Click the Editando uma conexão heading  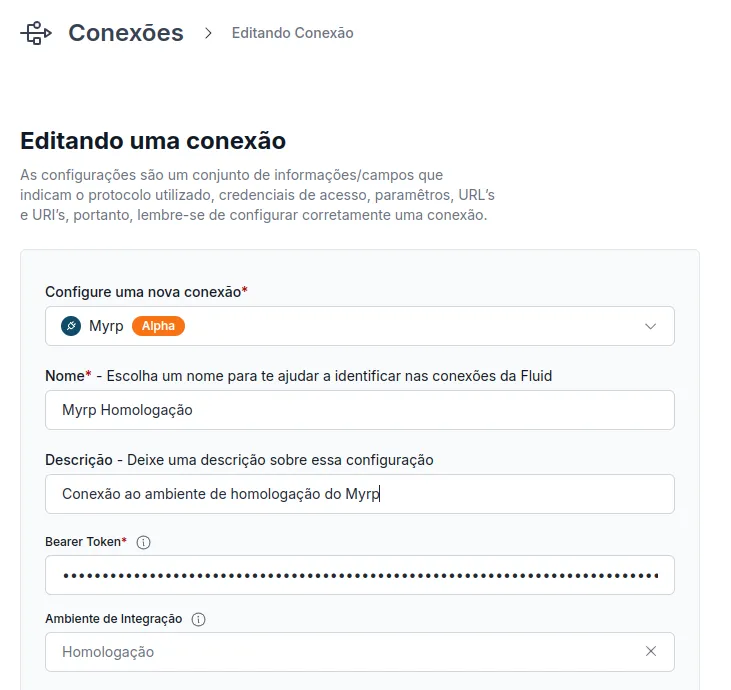point(153,141)
